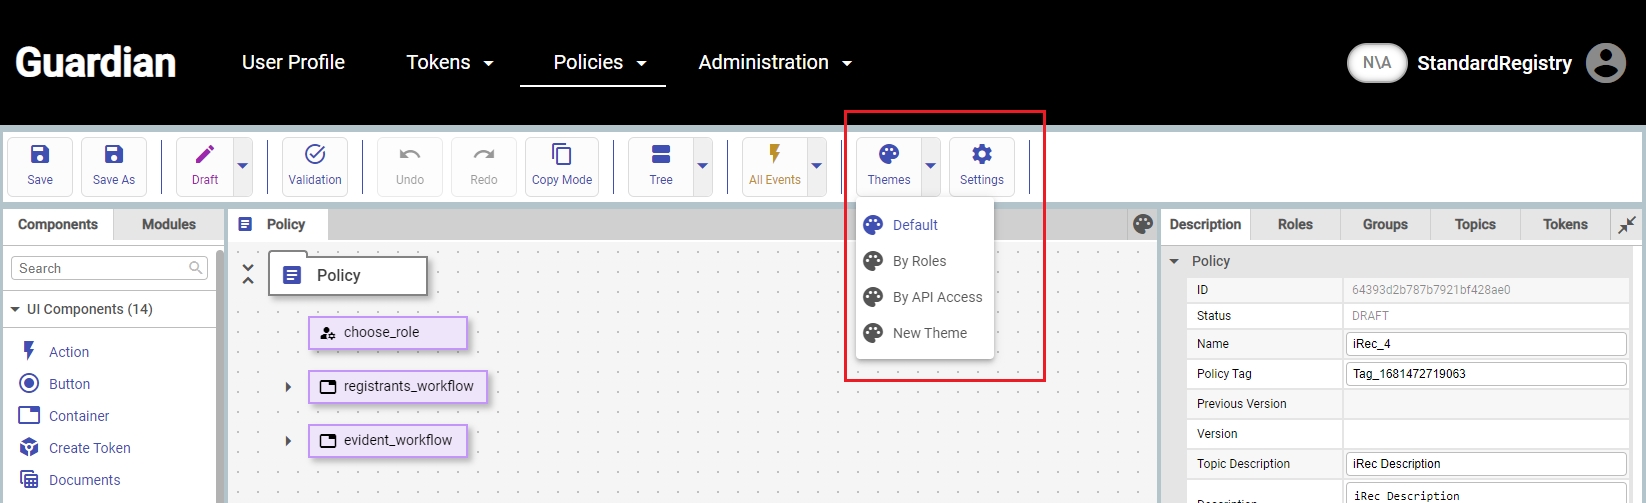Screen dimensions: 1646x503
Task: Open the Draft status dropdown arrow
Action: tap(242, 166)
